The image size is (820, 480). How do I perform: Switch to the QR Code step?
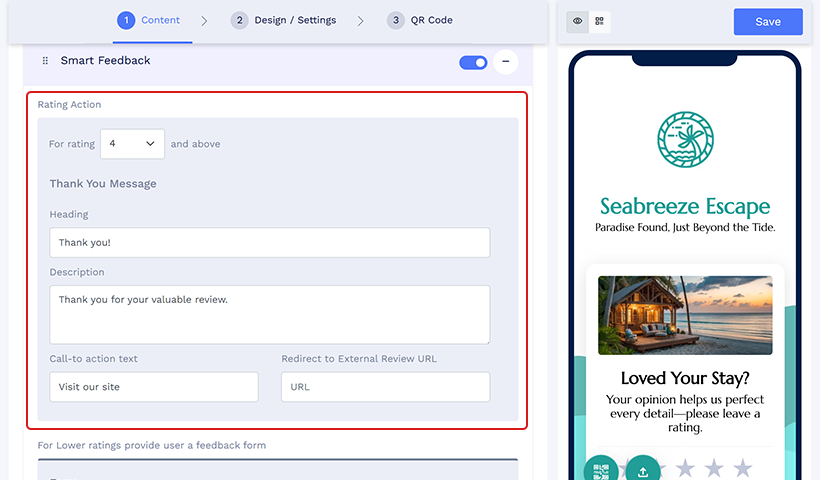pyautogui.click(x=420, y=20)
